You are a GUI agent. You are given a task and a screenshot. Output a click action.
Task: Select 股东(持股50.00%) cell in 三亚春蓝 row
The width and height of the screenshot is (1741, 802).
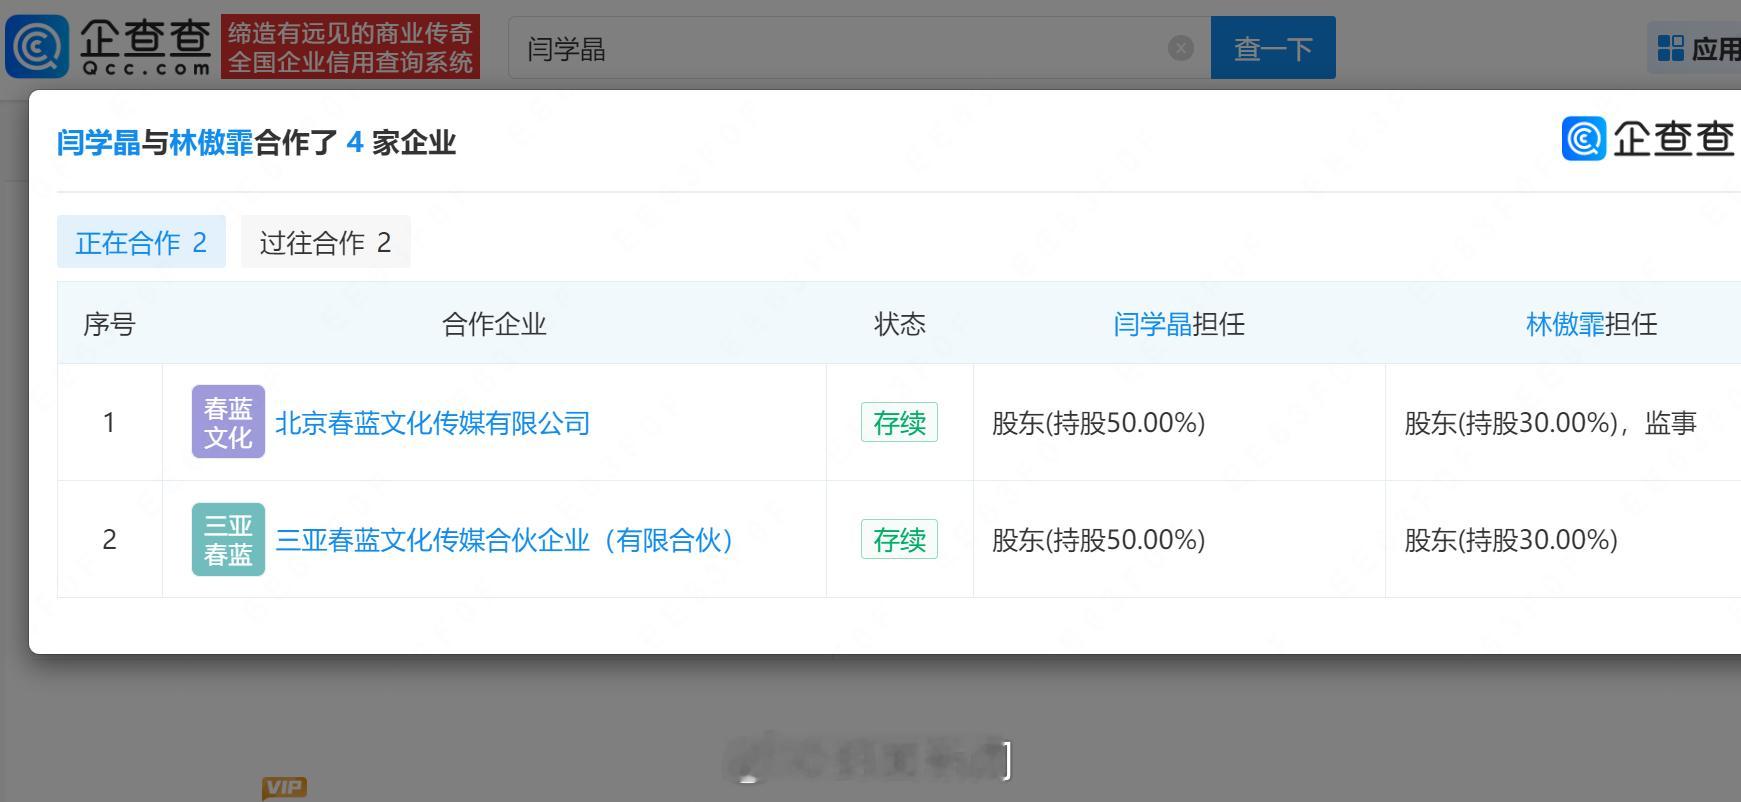coord(1179,540)
